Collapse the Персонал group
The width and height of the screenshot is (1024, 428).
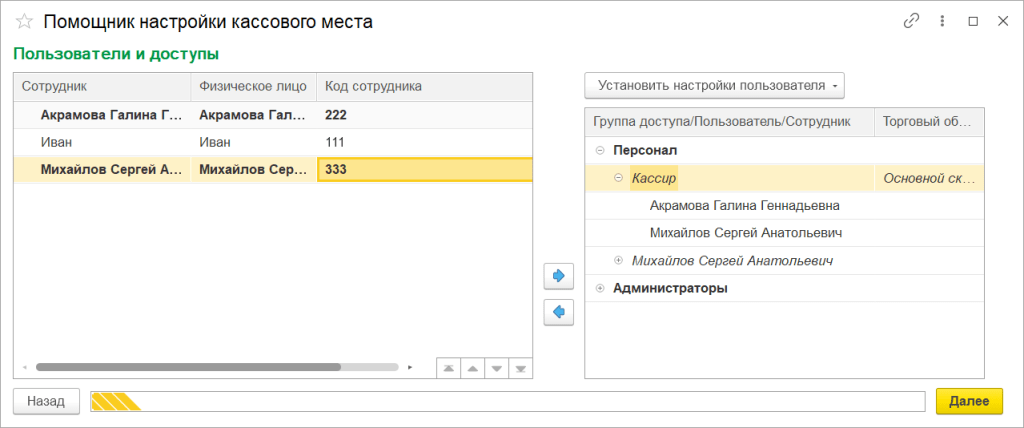click(x=600, y=150)
